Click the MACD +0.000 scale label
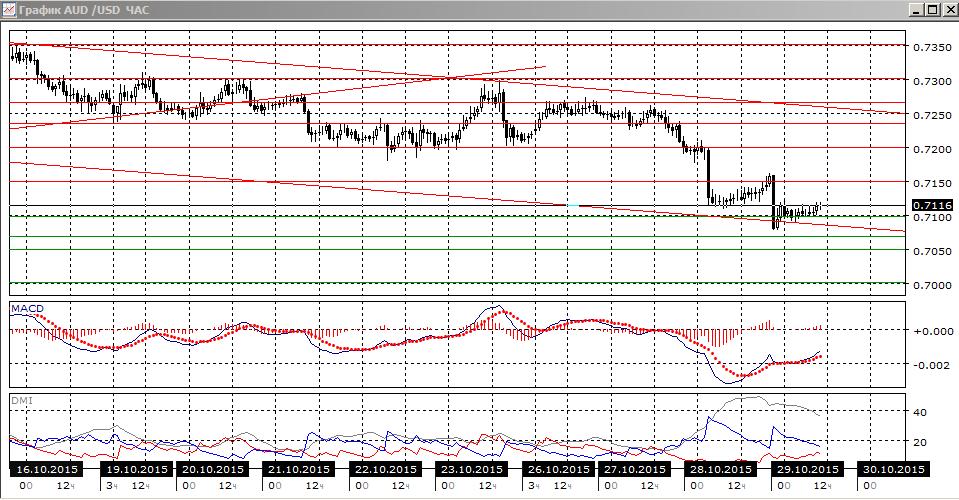Image resolution: width=959 pixels, height=500 pixels. click(x=933, y=331)
